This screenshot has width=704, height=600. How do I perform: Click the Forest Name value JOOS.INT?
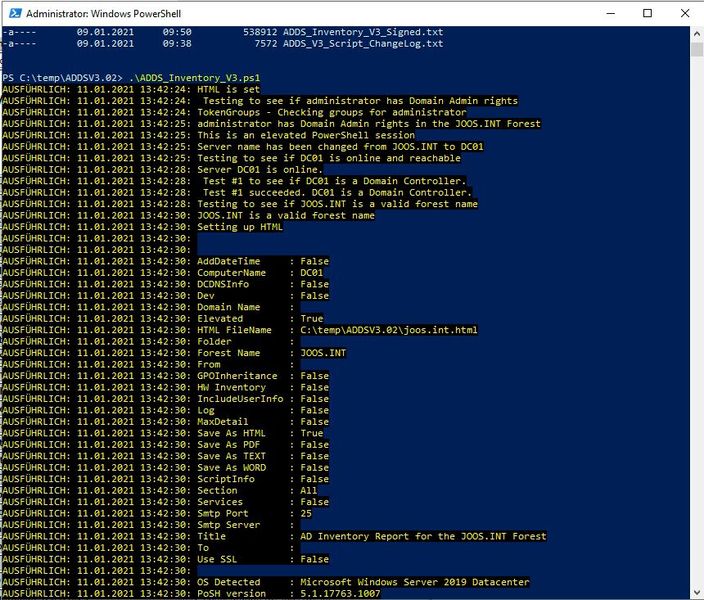tap(323, 353)
